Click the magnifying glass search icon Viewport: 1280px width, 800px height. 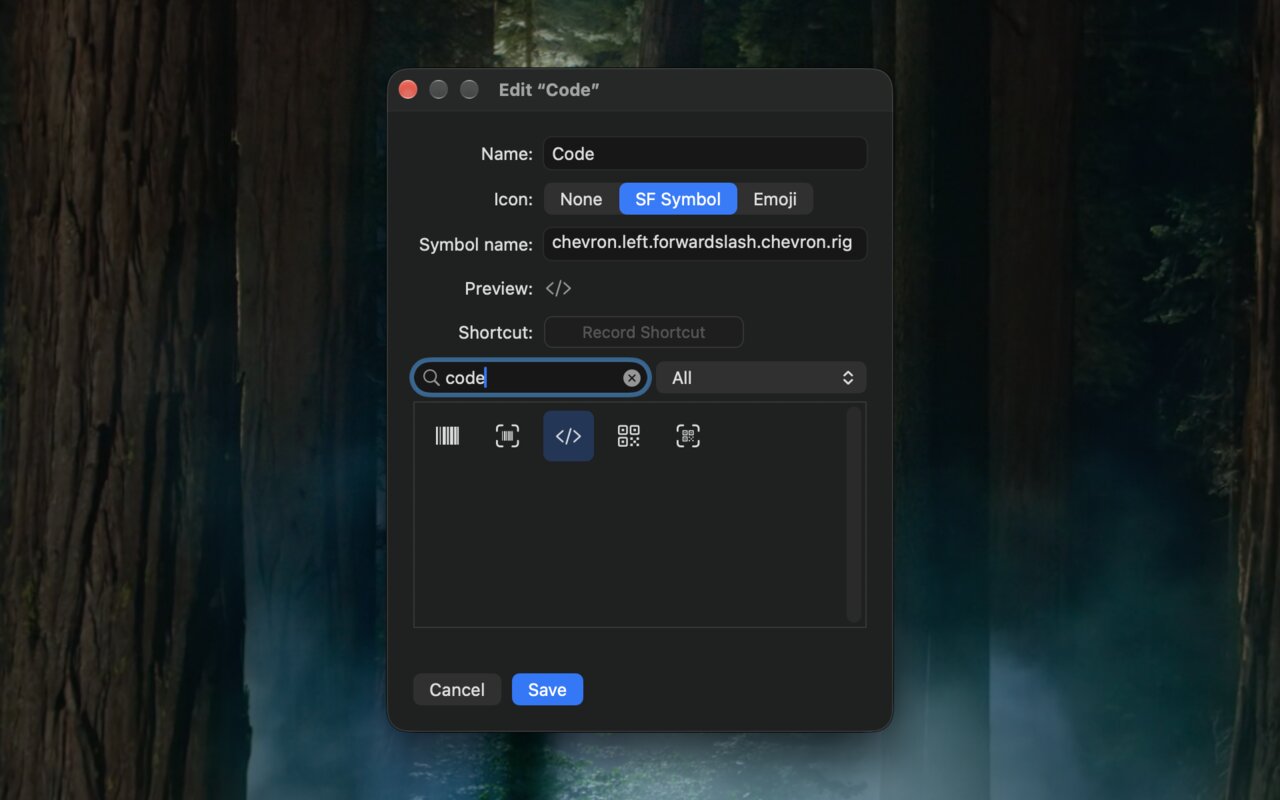tap(431, 378)
